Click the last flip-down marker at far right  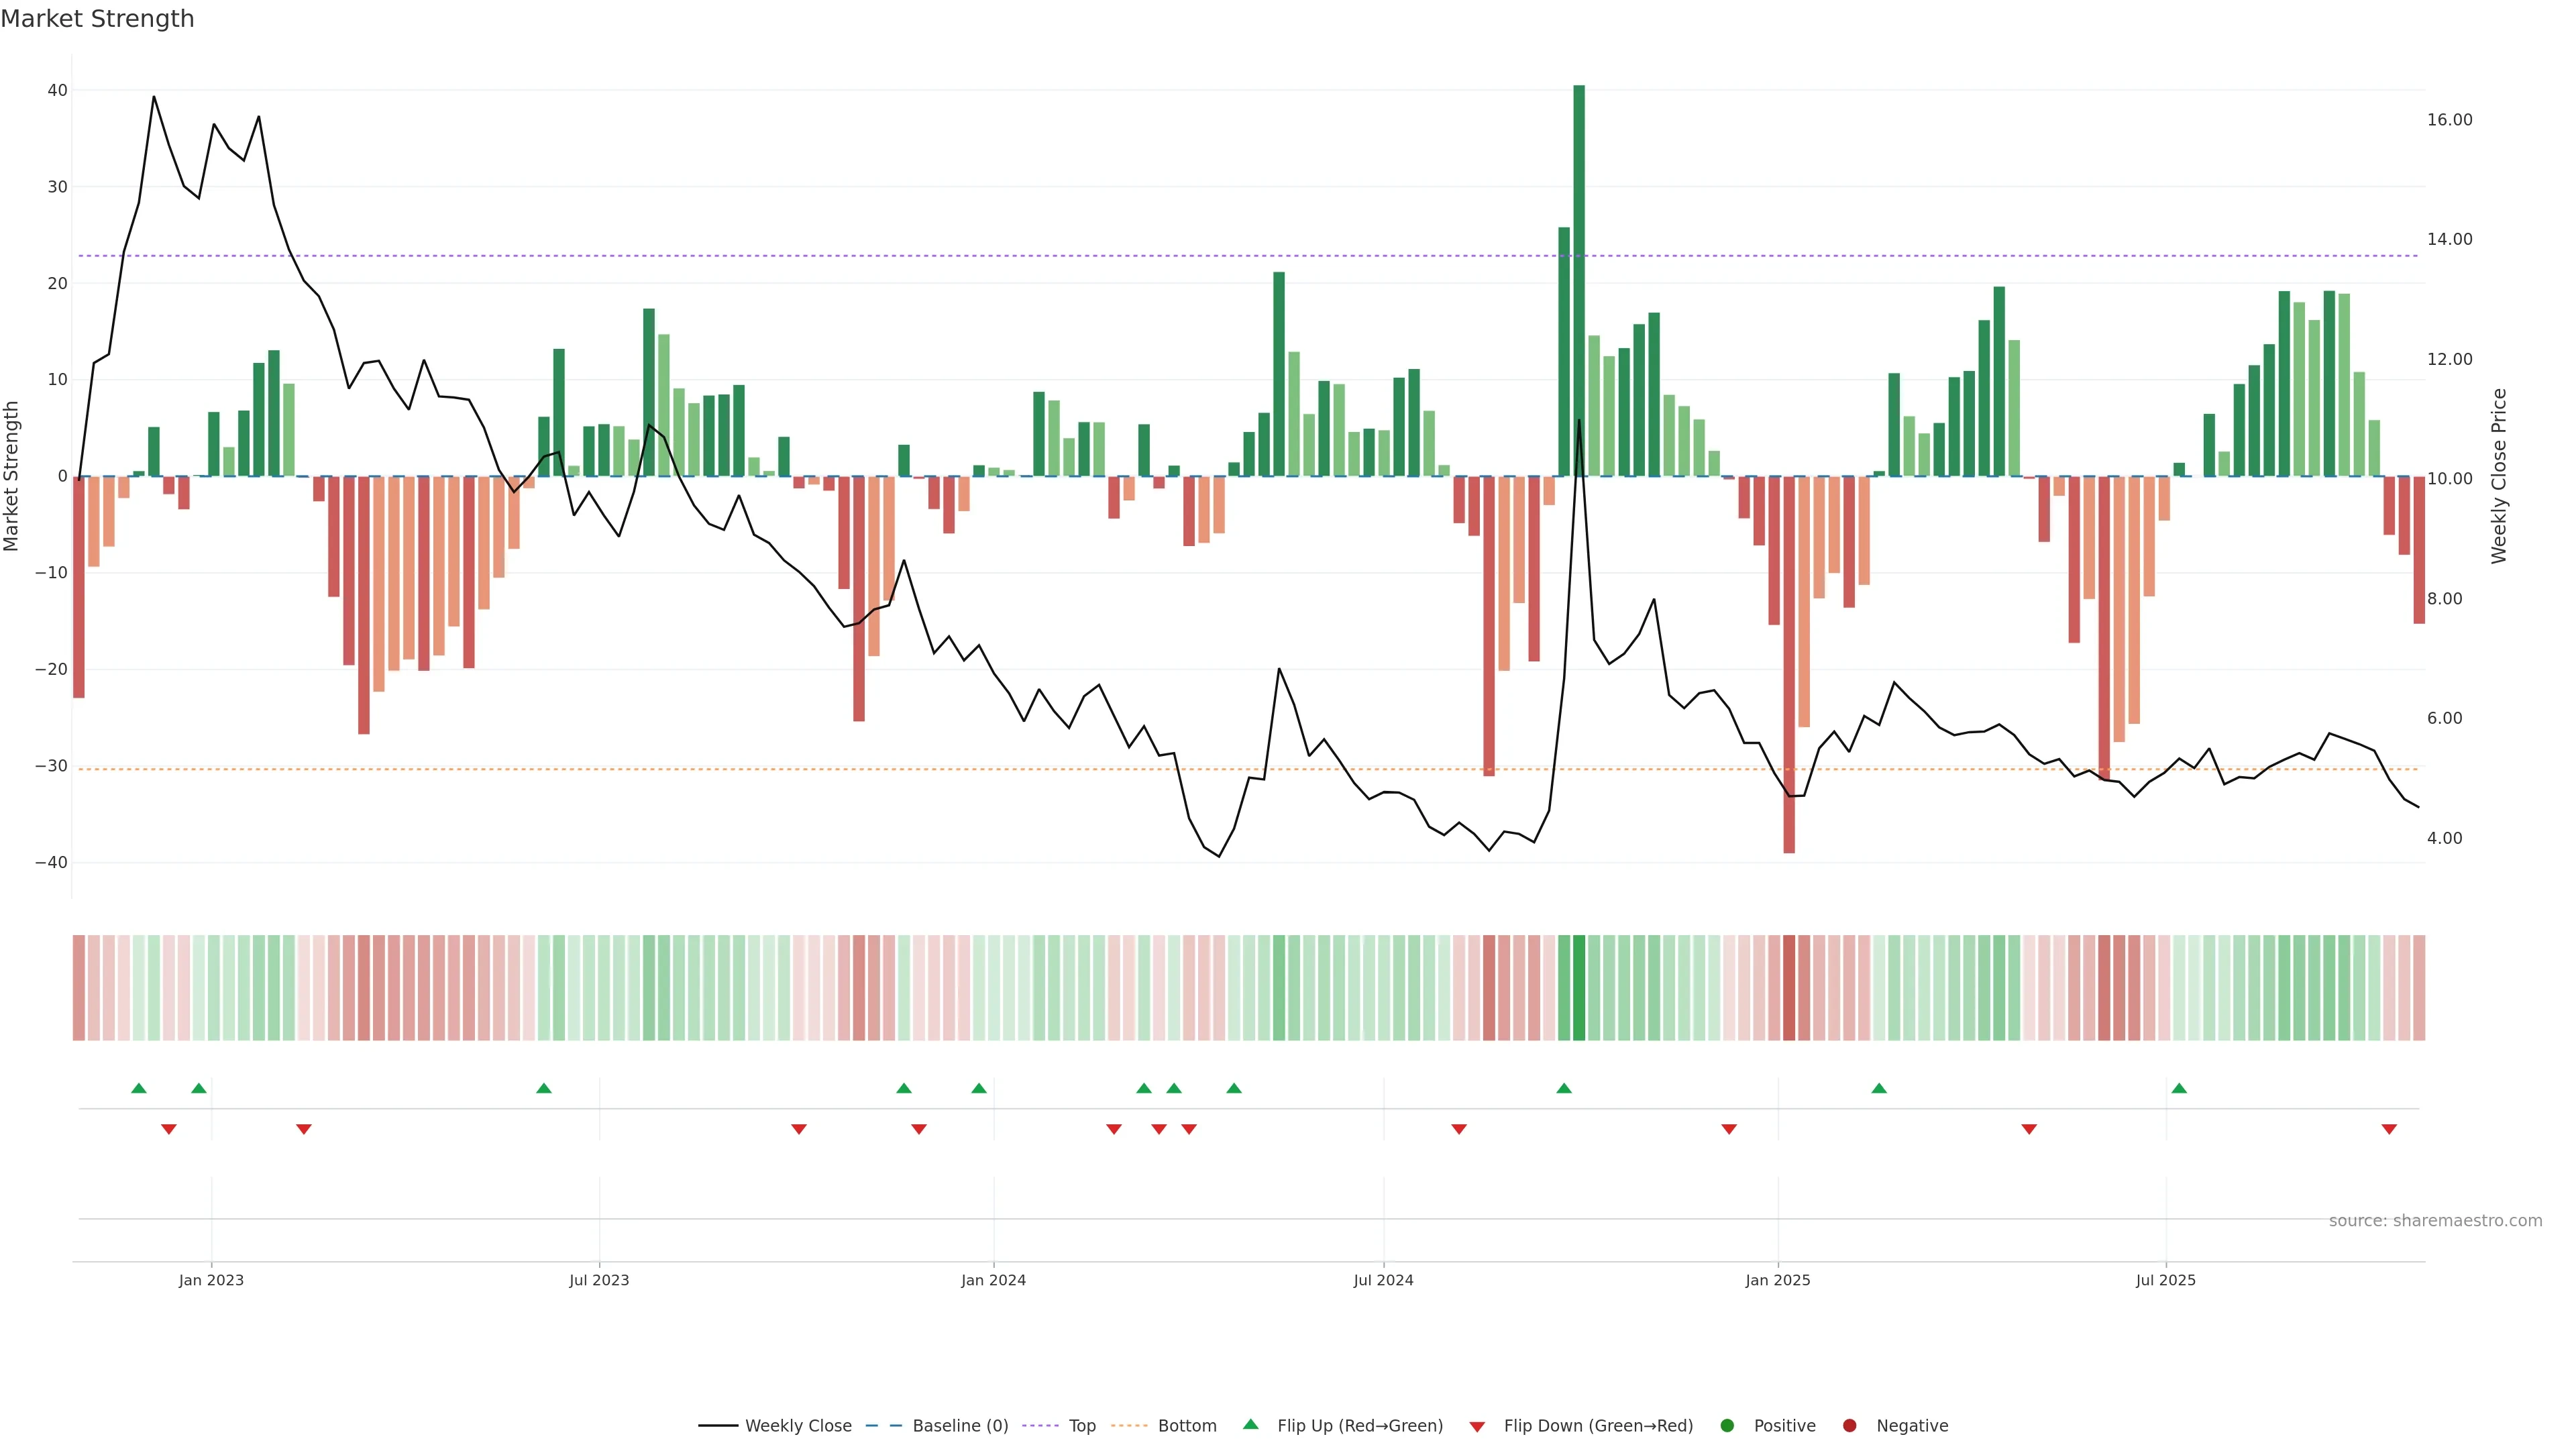pyautogui.click(x=2389, y=1129)
